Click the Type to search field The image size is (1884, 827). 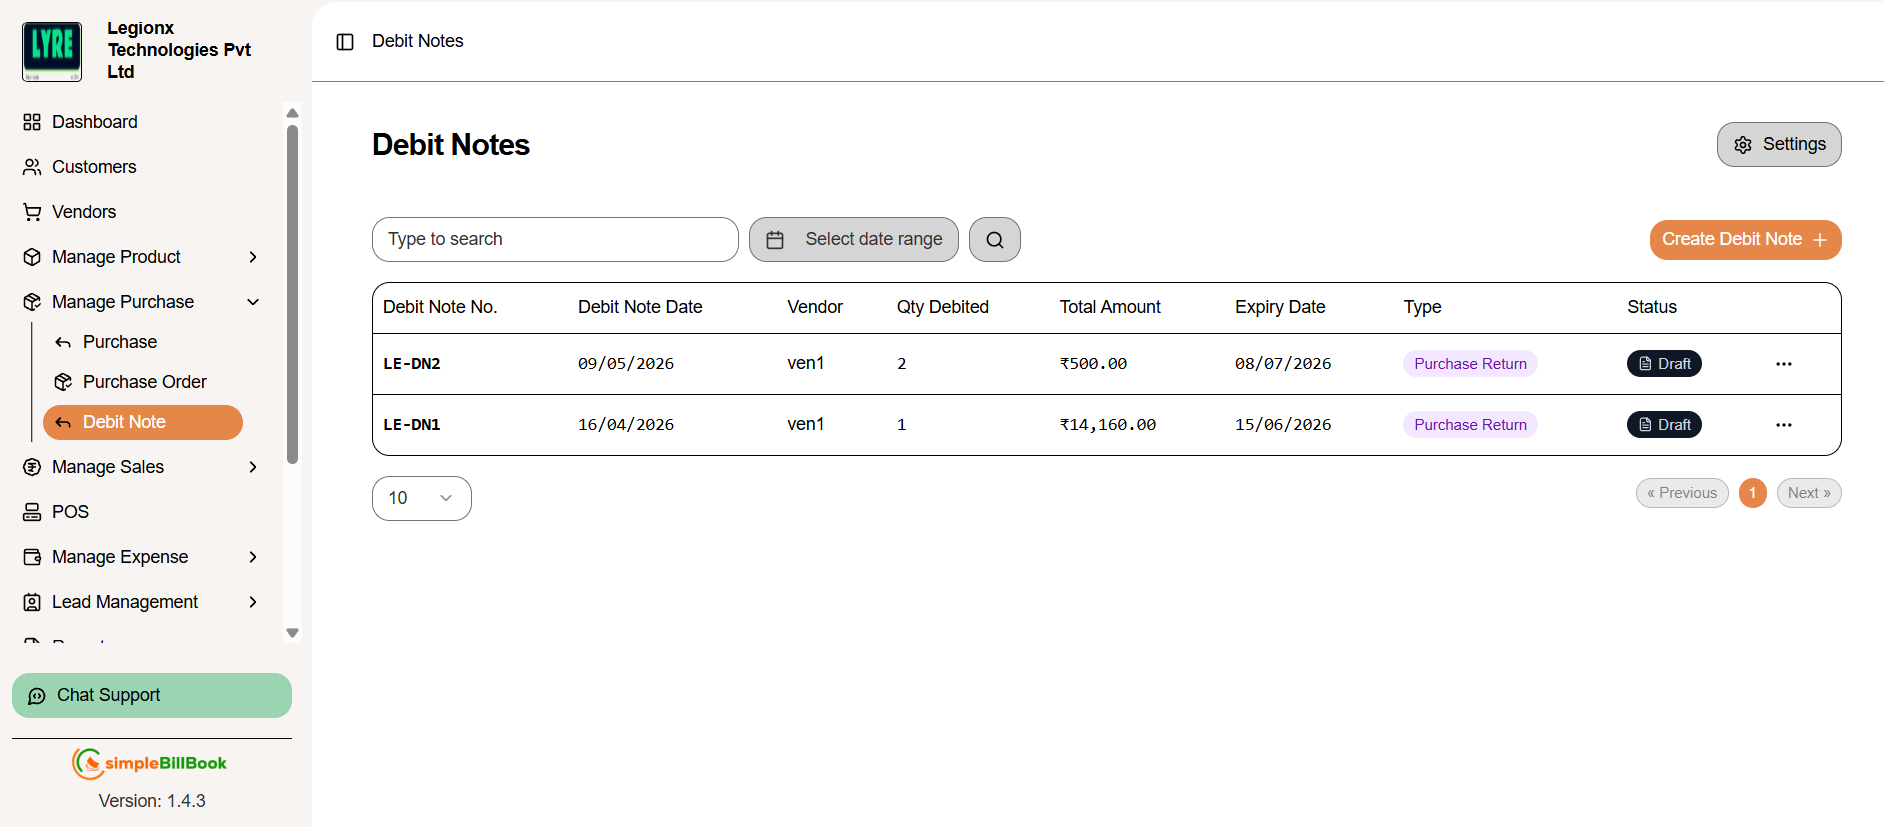[x=555, y=240]
